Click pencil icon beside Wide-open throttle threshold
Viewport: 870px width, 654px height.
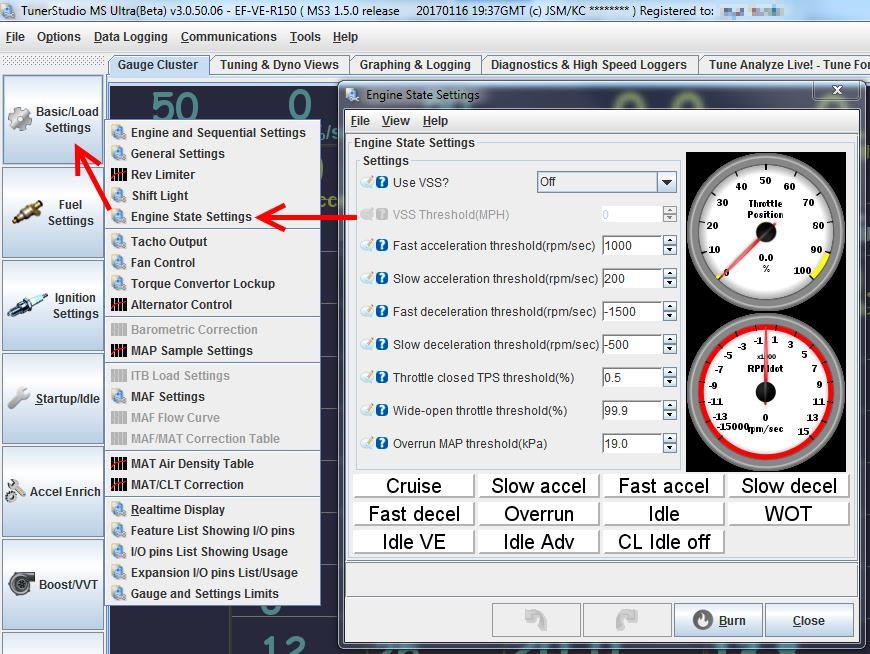point(367,410)
